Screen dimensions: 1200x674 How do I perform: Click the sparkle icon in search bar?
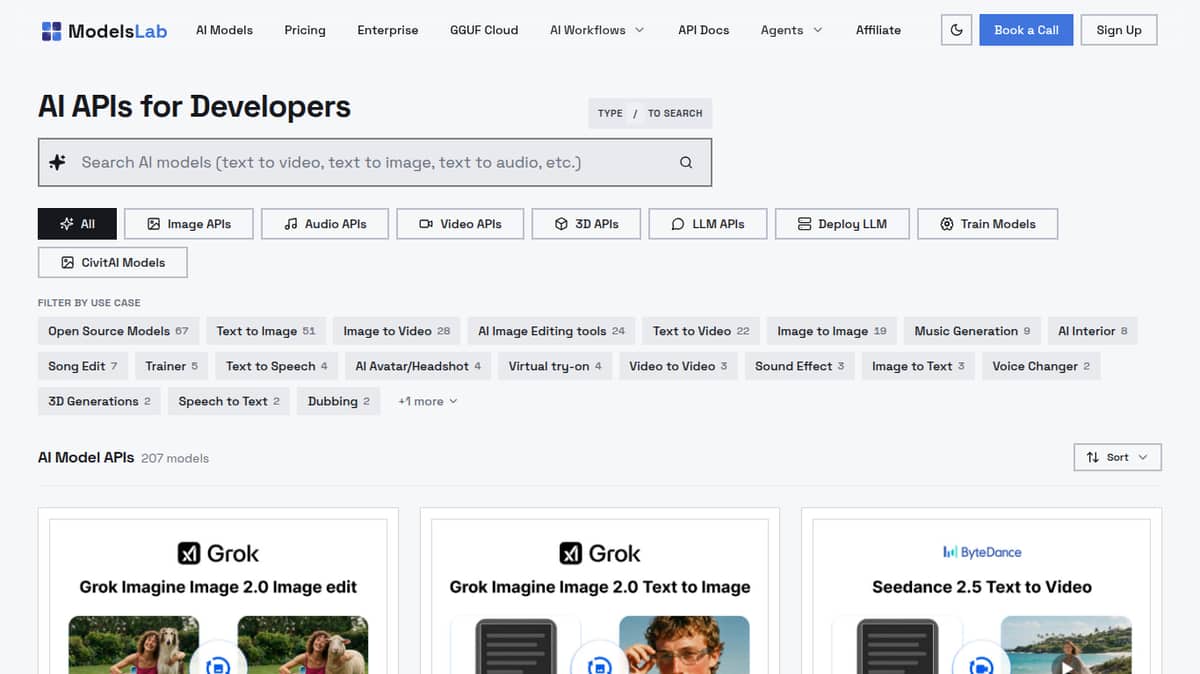pyautogui.click(x=57, y=162)
